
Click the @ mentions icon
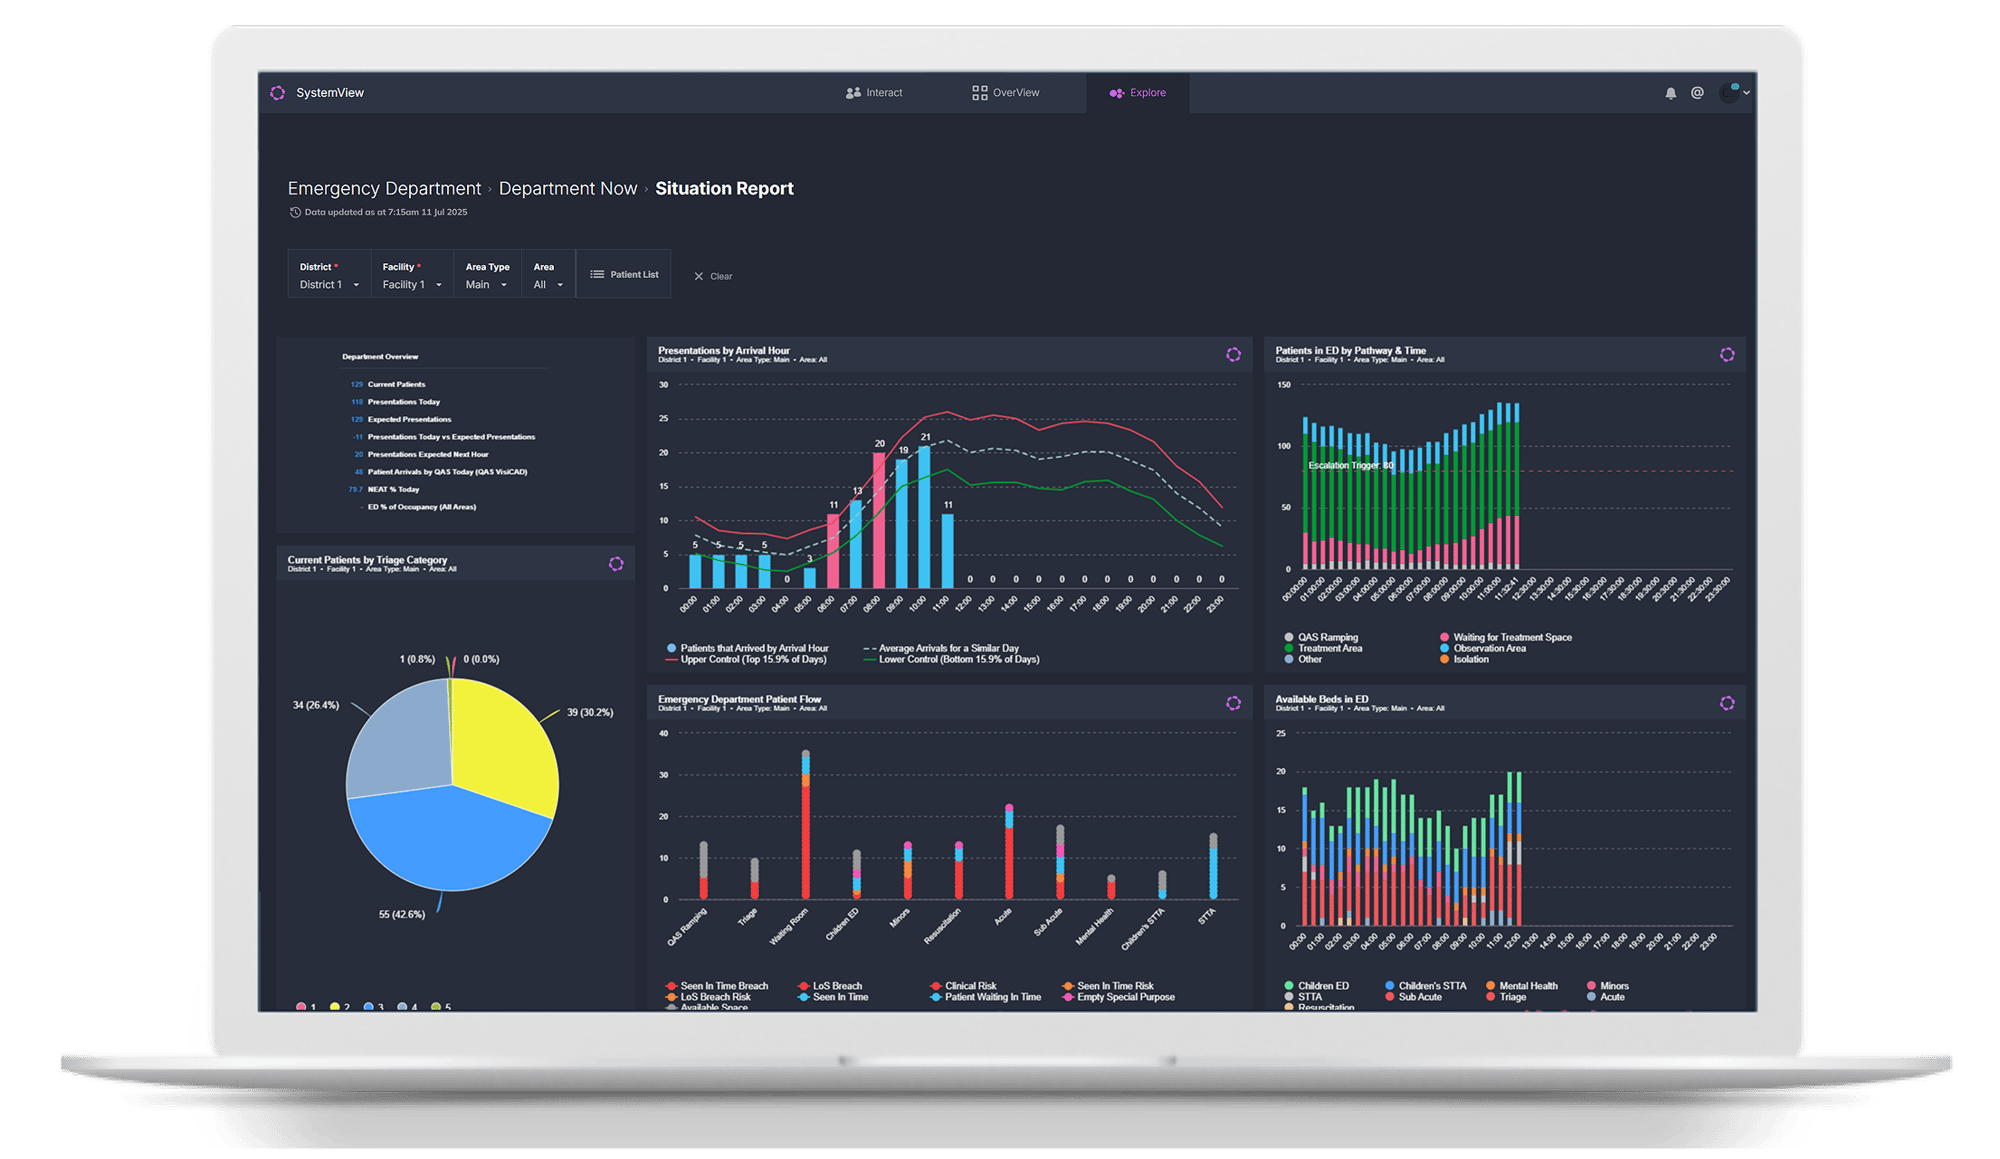coord(1697,93)
